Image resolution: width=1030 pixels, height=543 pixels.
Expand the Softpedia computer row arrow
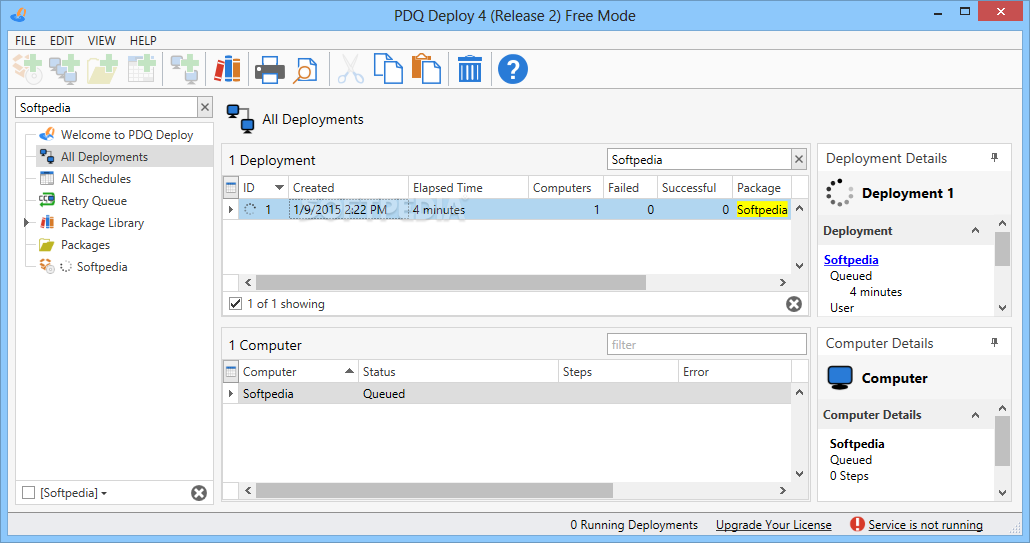tap(231, 393)
